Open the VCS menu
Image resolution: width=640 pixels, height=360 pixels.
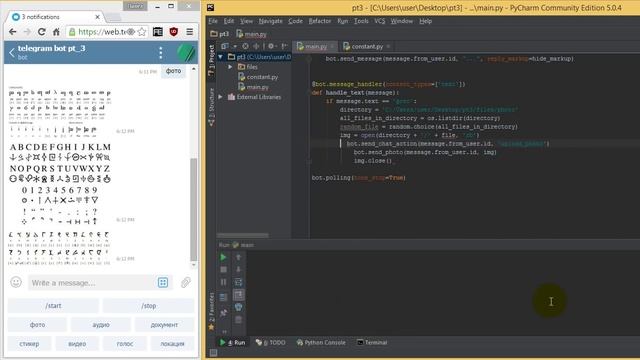coord(380,21)
